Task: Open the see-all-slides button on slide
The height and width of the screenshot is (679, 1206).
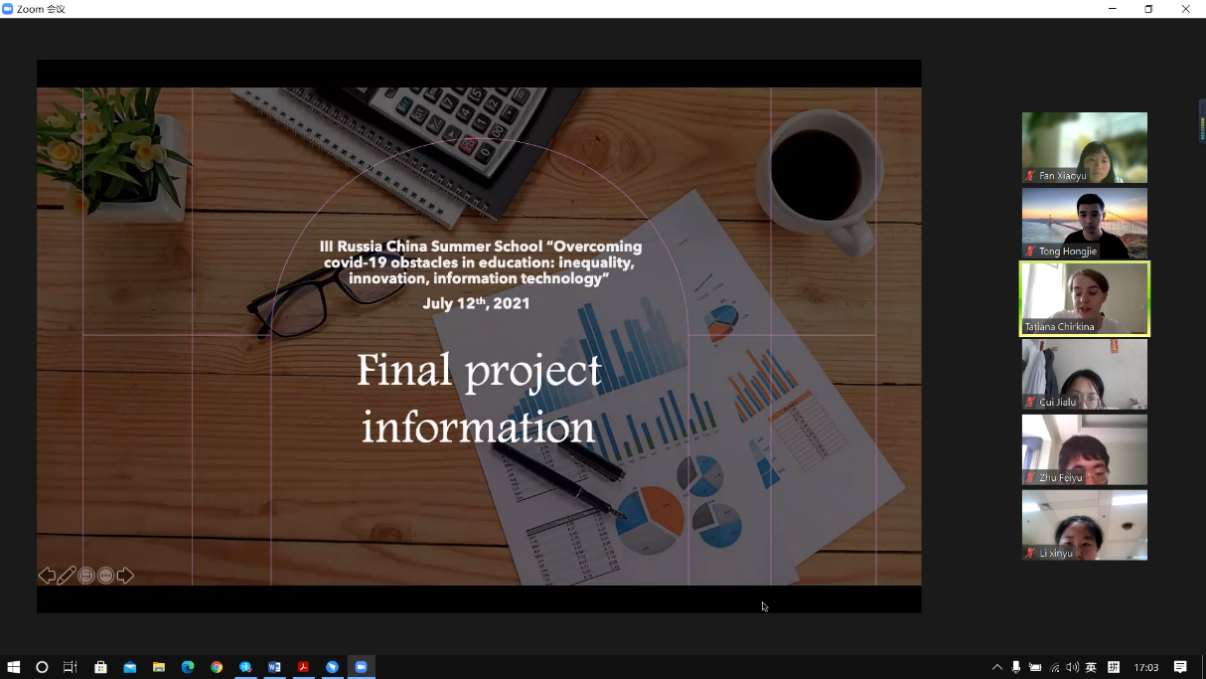Action: pyautogui.click(x=86, y=575)
